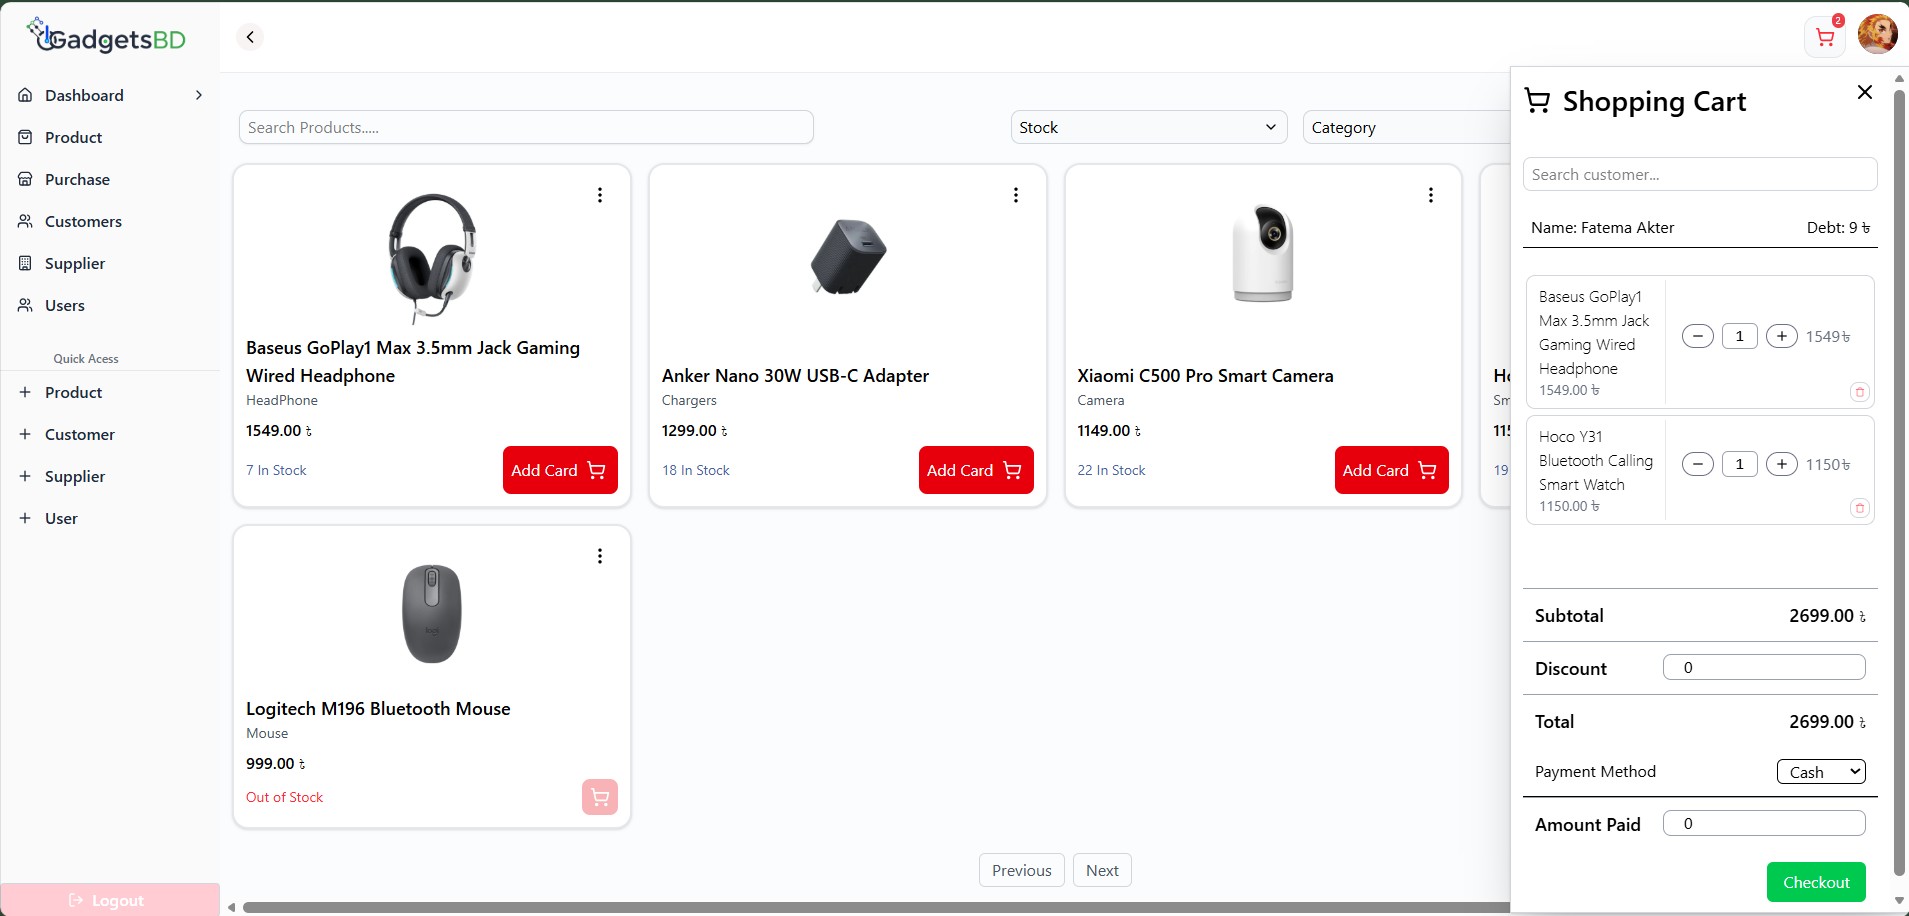The image size is (1909, 916).
Task: Click green Checkout button
Action: point(1816,882)
